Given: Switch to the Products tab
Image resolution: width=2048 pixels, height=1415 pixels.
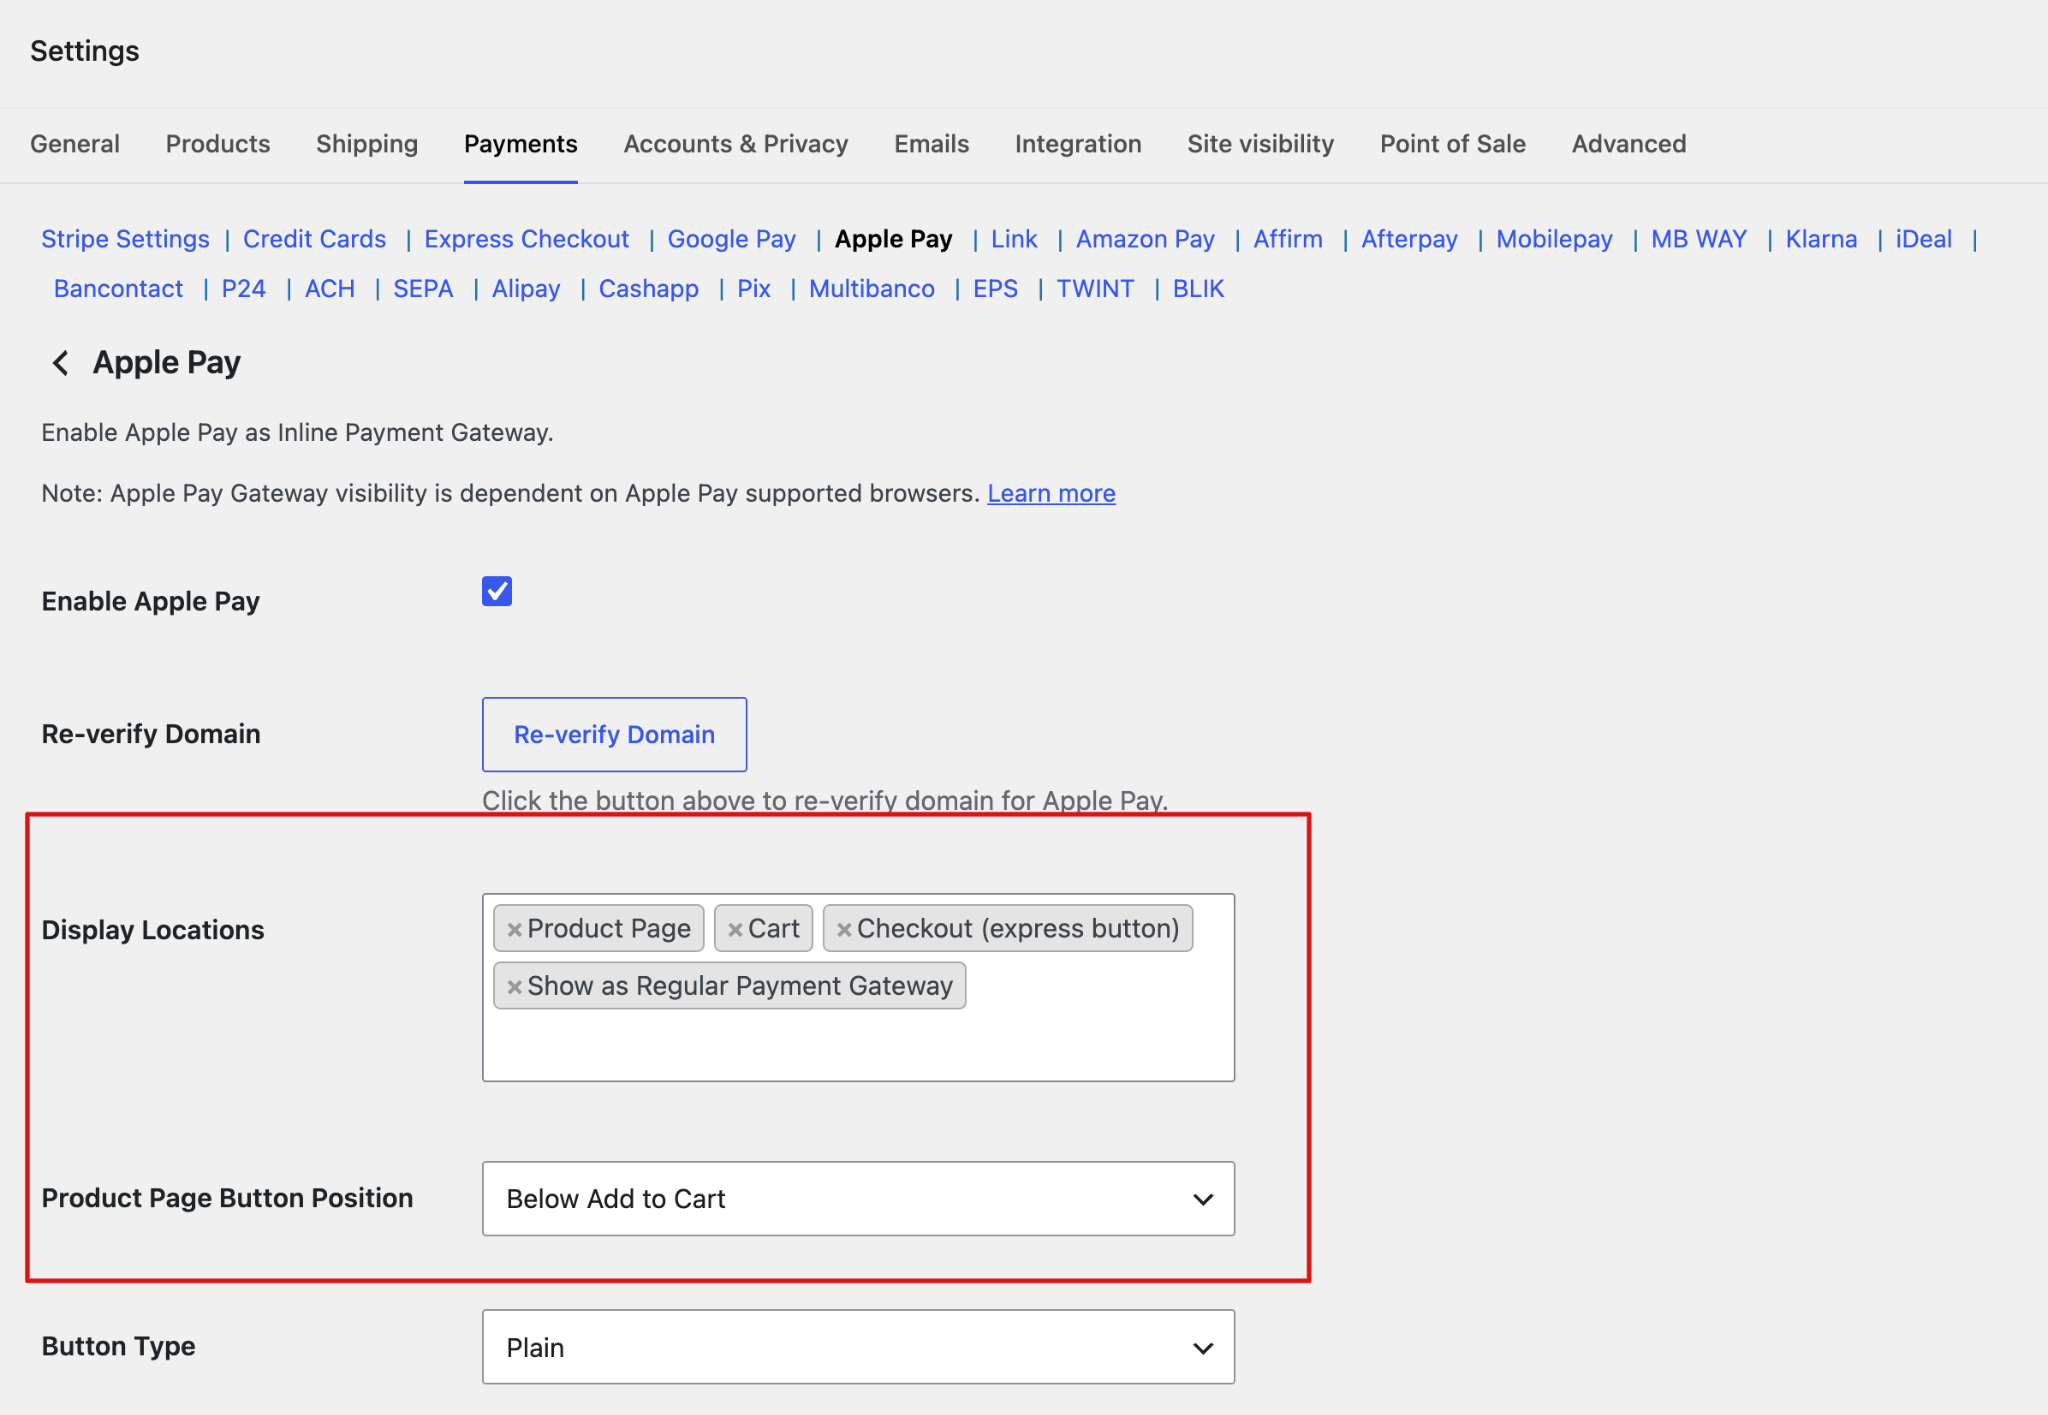Looking at the screenshot, I should tap(218, 144).
